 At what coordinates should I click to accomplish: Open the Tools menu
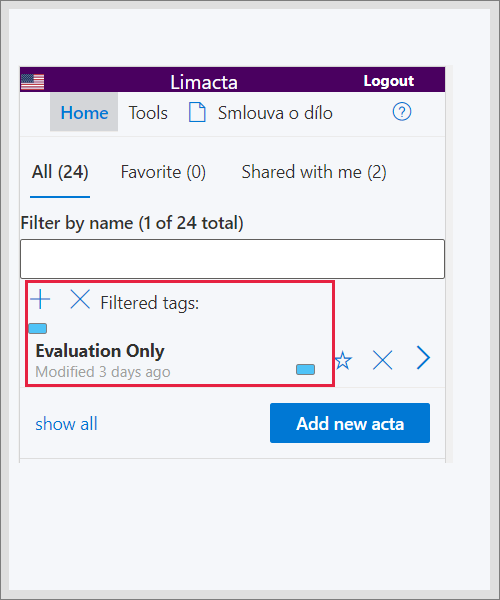point(148,113)
